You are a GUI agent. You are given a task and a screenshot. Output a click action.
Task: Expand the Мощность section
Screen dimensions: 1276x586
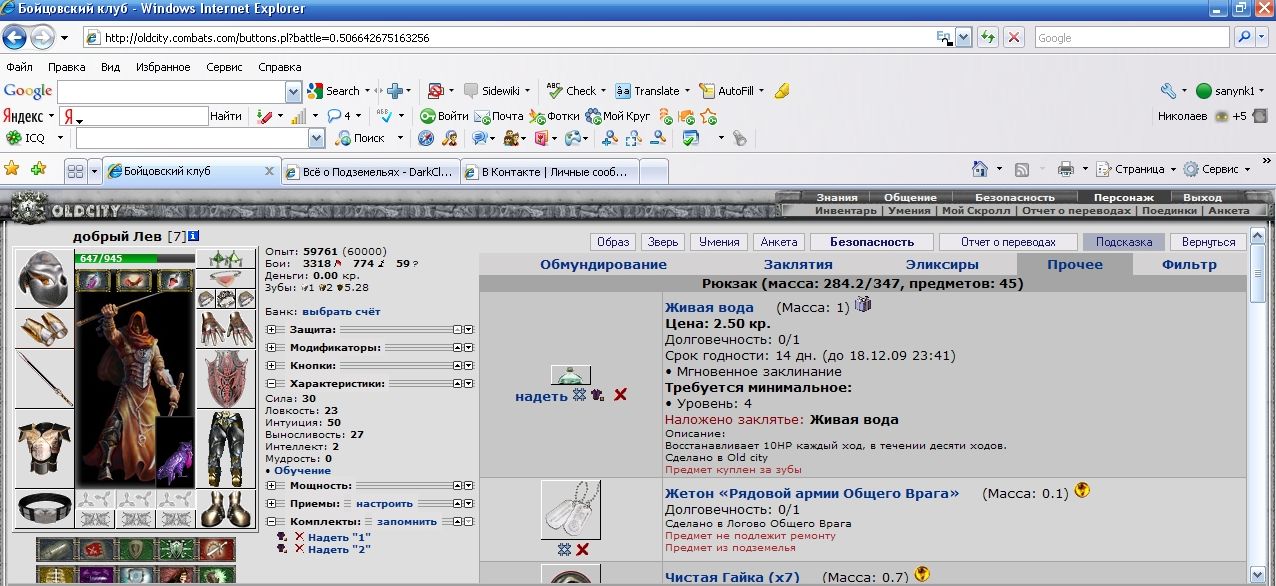coord(271,485)
